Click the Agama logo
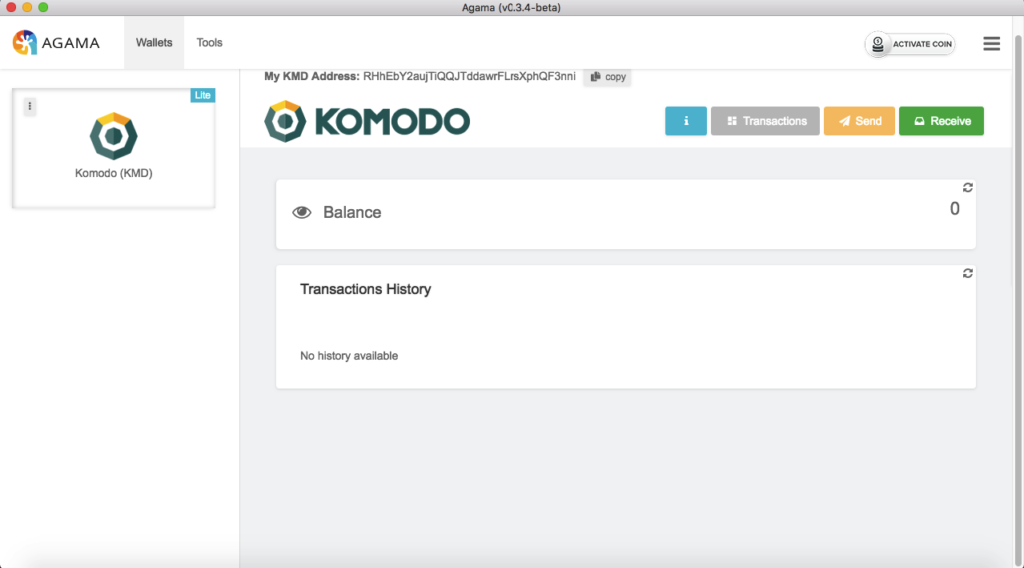Image resolution: width=1024 pixels, height=568 pixels. [56, 43]
